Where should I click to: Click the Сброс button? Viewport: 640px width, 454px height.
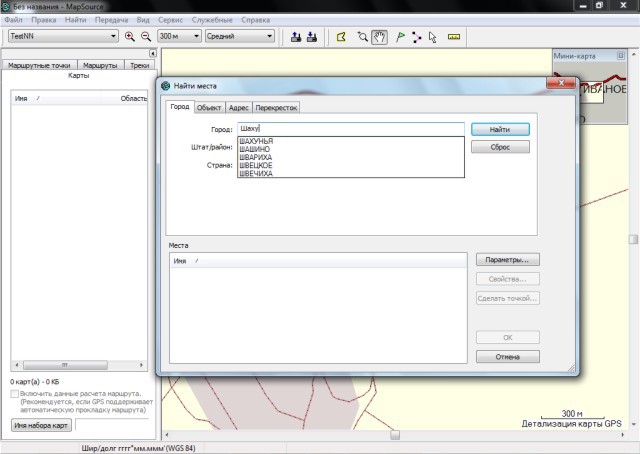pos(500,147)
